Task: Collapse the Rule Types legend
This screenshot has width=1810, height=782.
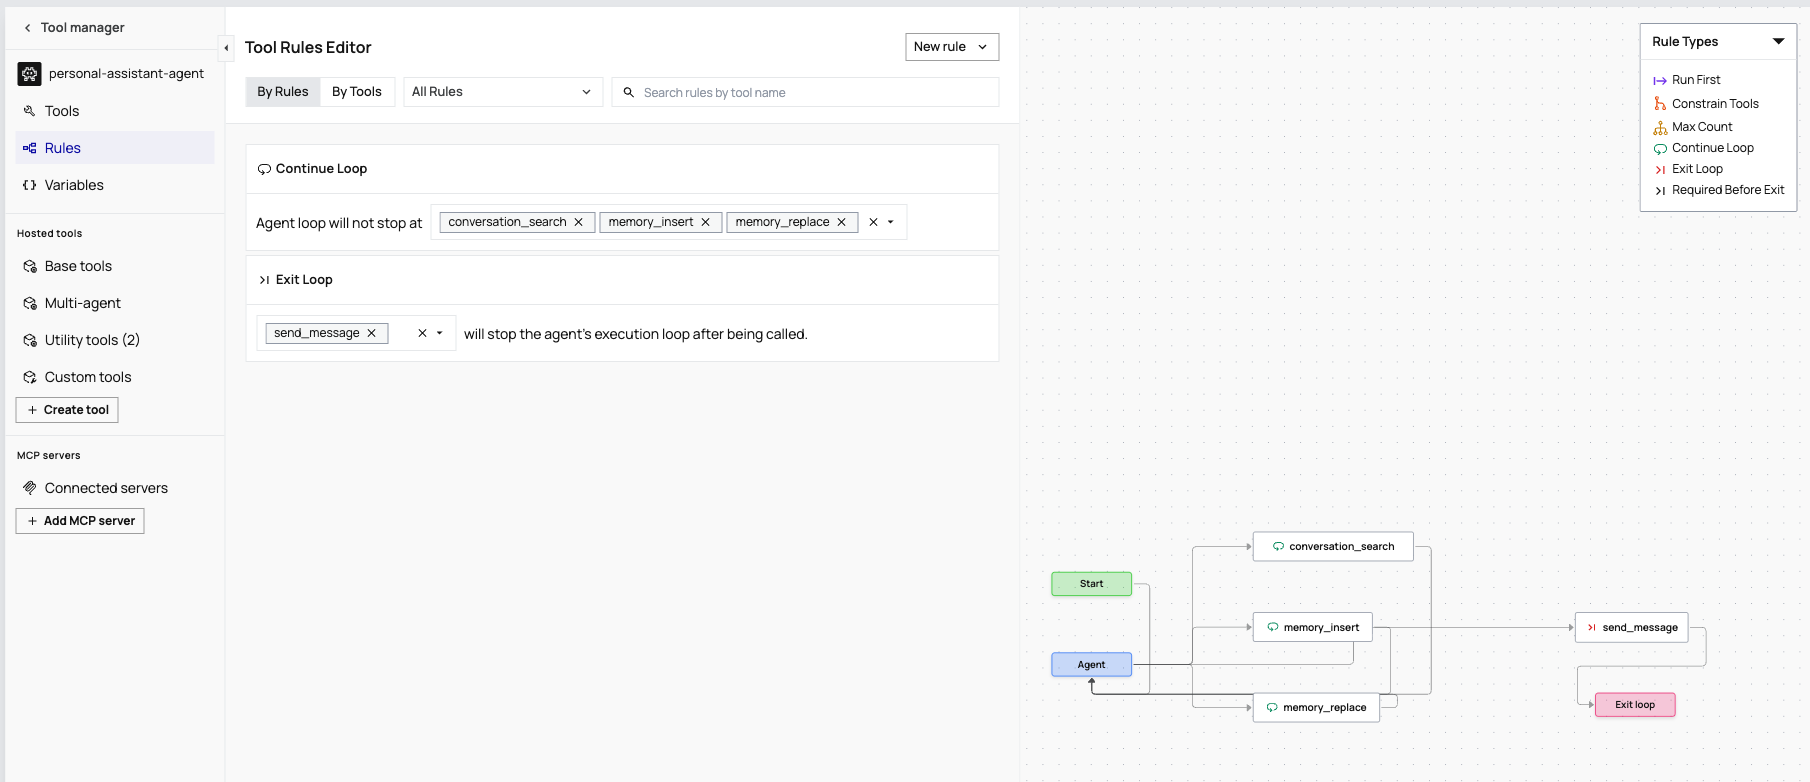Action: (x=1778, y=42)
